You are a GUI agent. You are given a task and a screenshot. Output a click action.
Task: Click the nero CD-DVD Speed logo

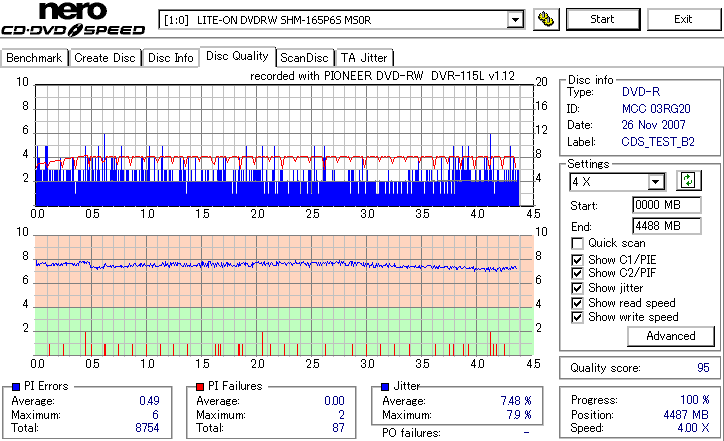click(x=73, y=19)
